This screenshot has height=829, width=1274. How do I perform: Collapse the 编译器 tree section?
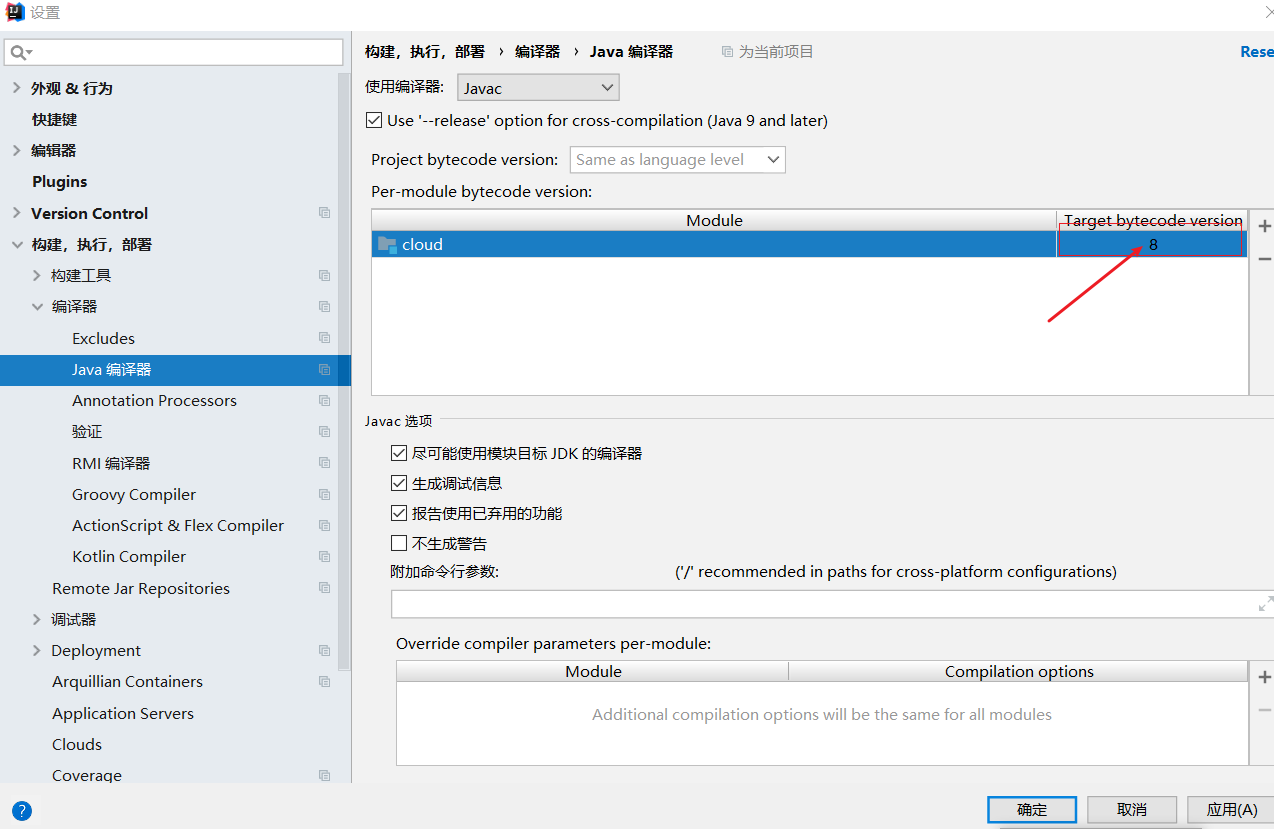(x=38, y=306)
